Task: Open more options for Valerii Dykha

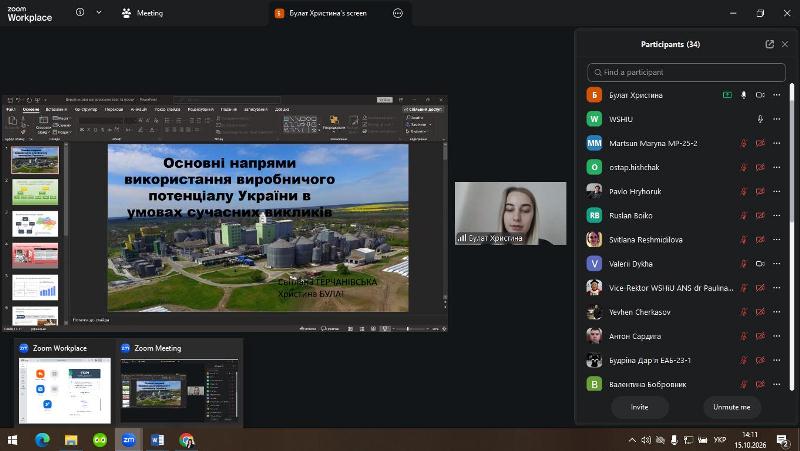Action: tap(777, 264)
